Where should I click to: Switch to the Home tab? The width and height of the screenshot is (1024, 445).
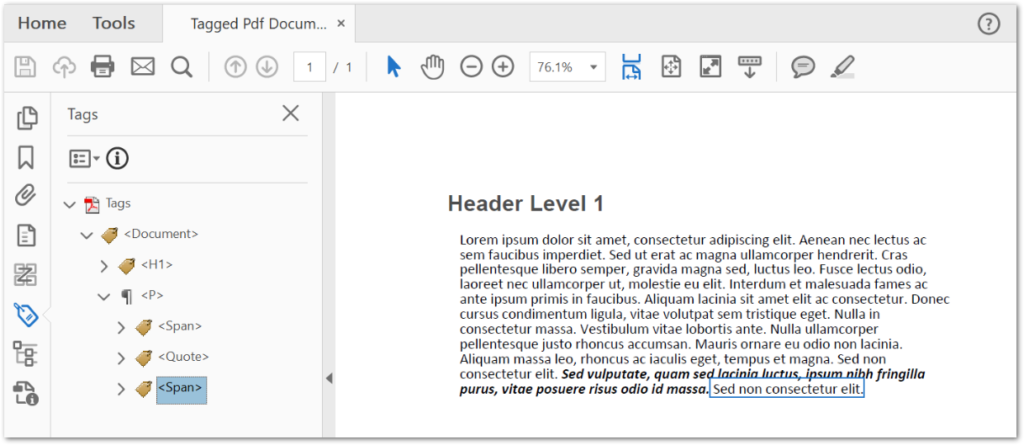pyautogui.click(x=42, y=23)
